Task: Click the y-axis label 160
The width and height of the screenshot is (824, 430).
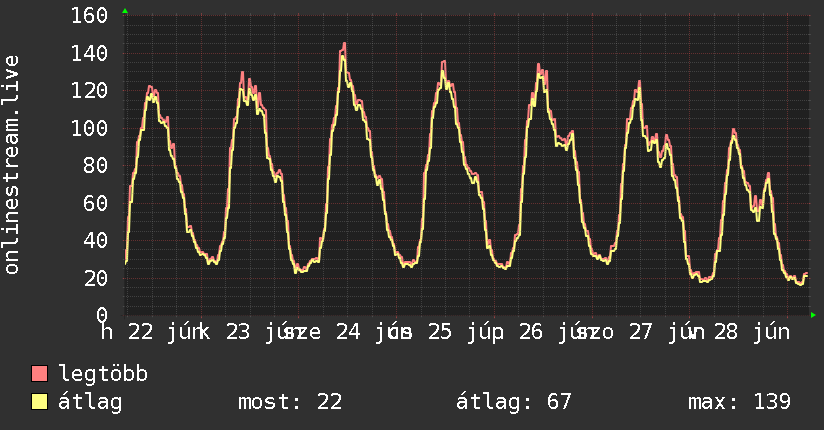Action: pos(89,15)
